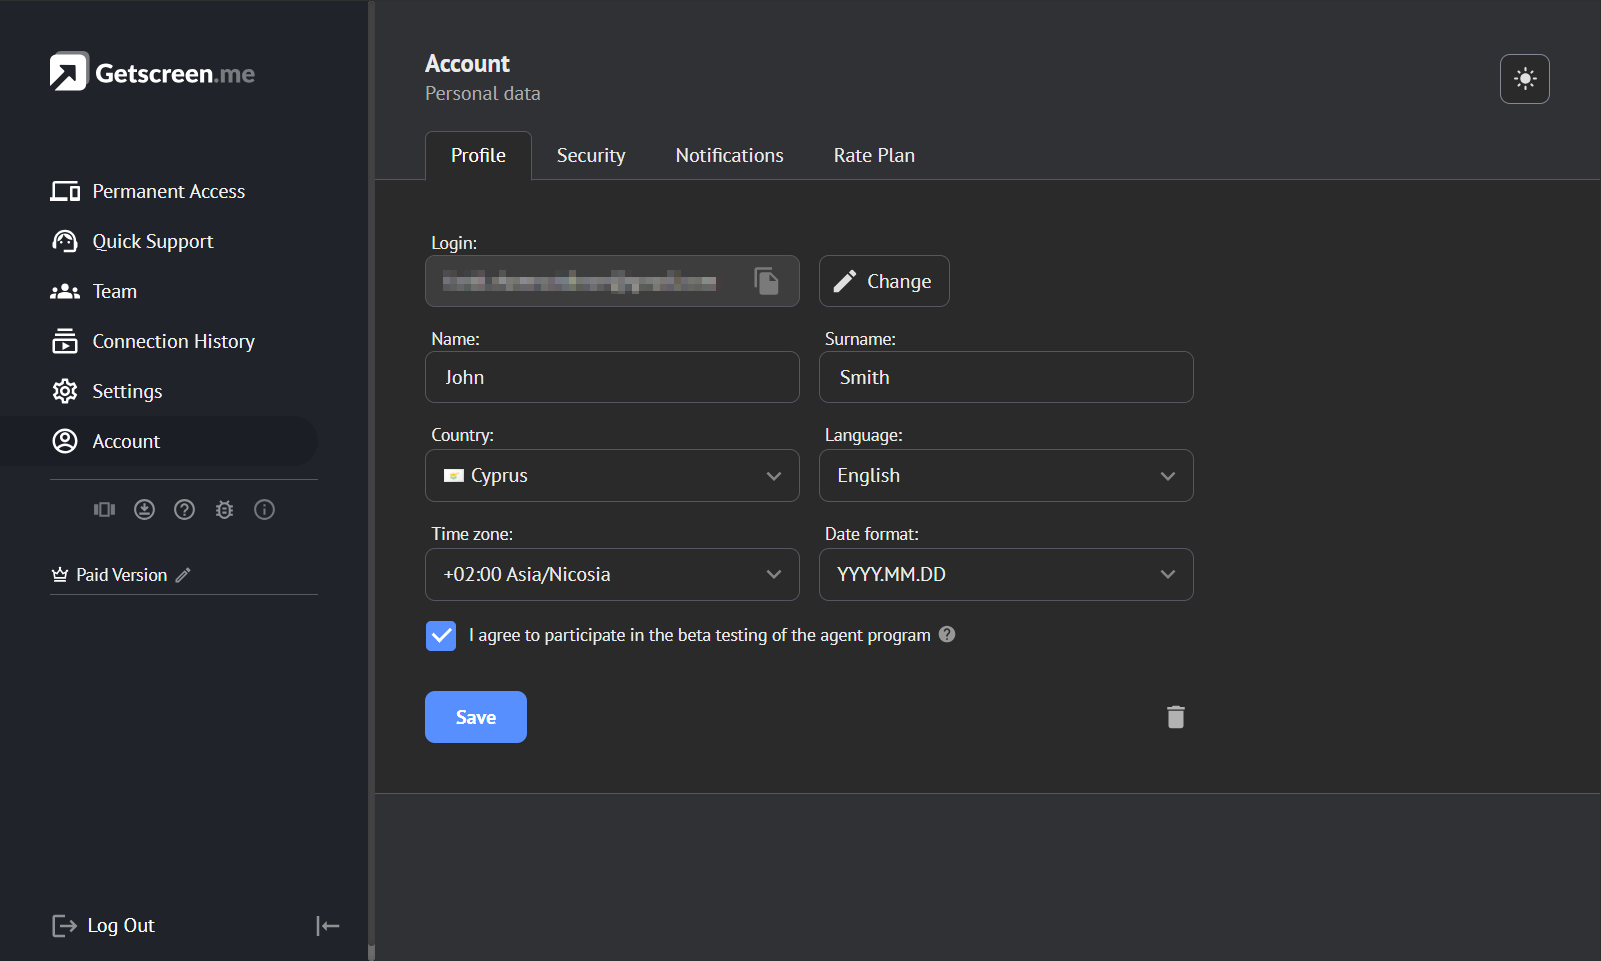This screenshot has height=961, width=1601.
Task: Click the bug report icon
Action: pos(225,510)
